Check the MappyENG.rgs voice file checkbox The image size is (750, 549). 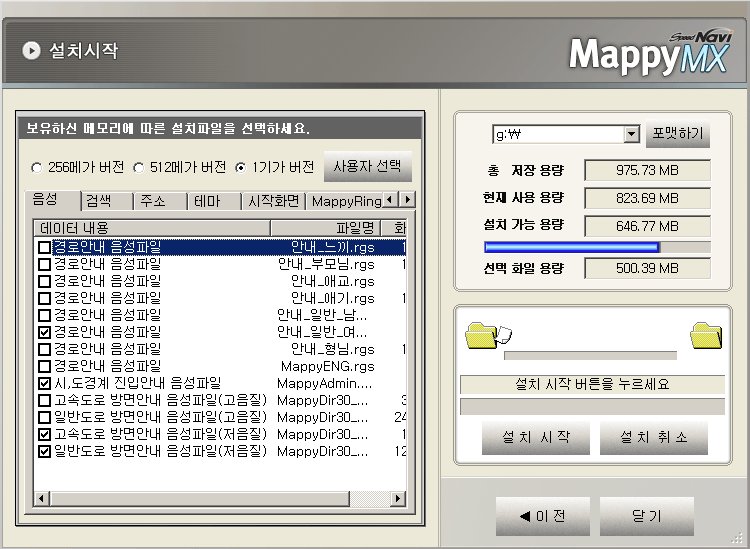click(x=44, y=366)
